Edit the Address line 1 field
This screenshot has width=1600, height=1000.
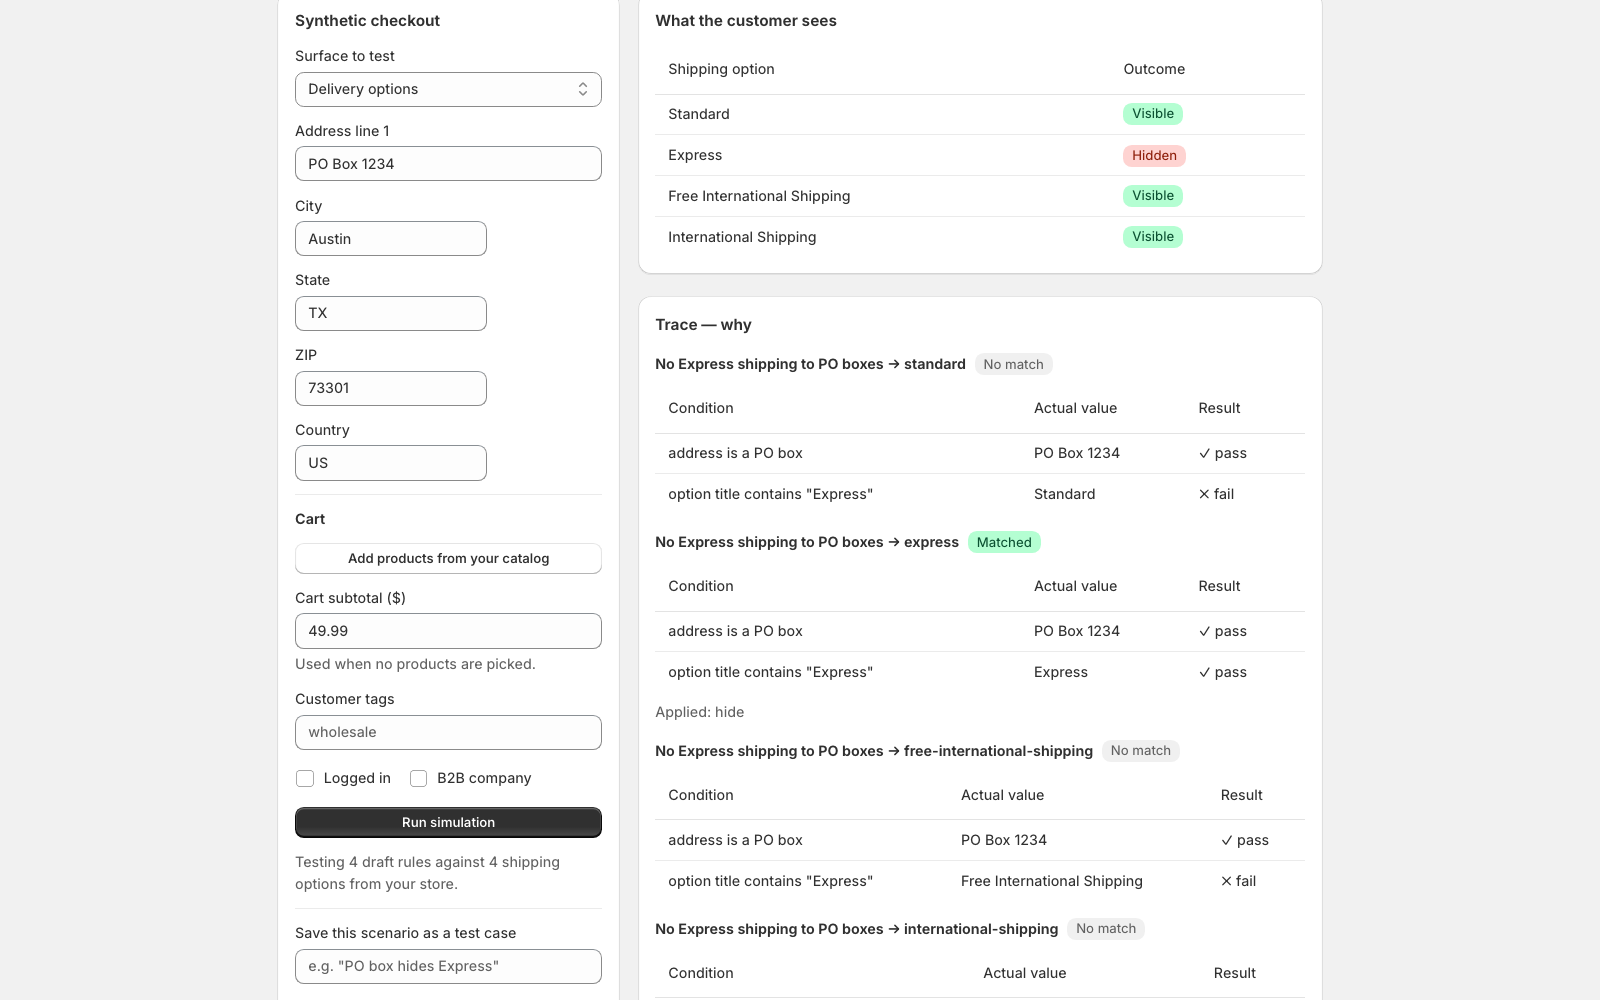point(448,164)
